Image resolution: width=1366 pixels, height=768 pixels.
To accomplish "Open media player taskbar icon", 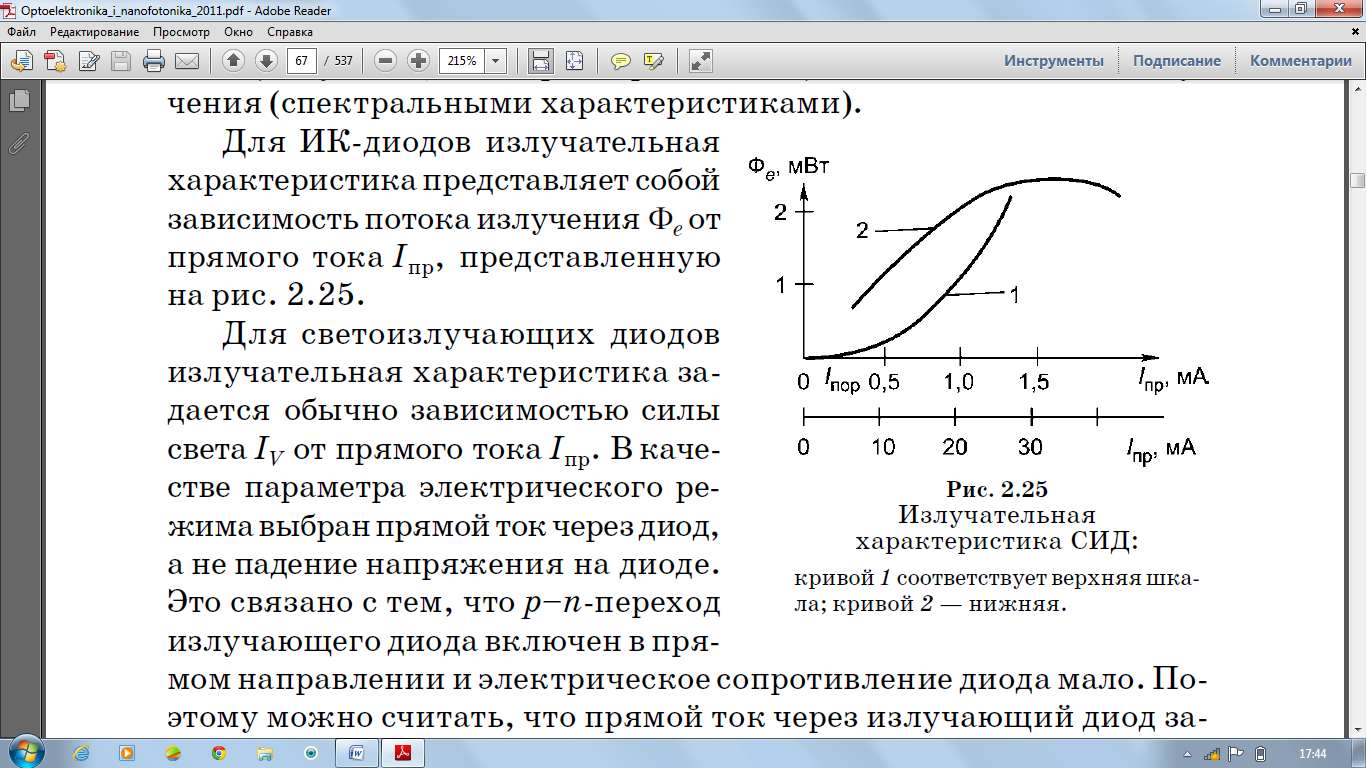I will [127, 753].
